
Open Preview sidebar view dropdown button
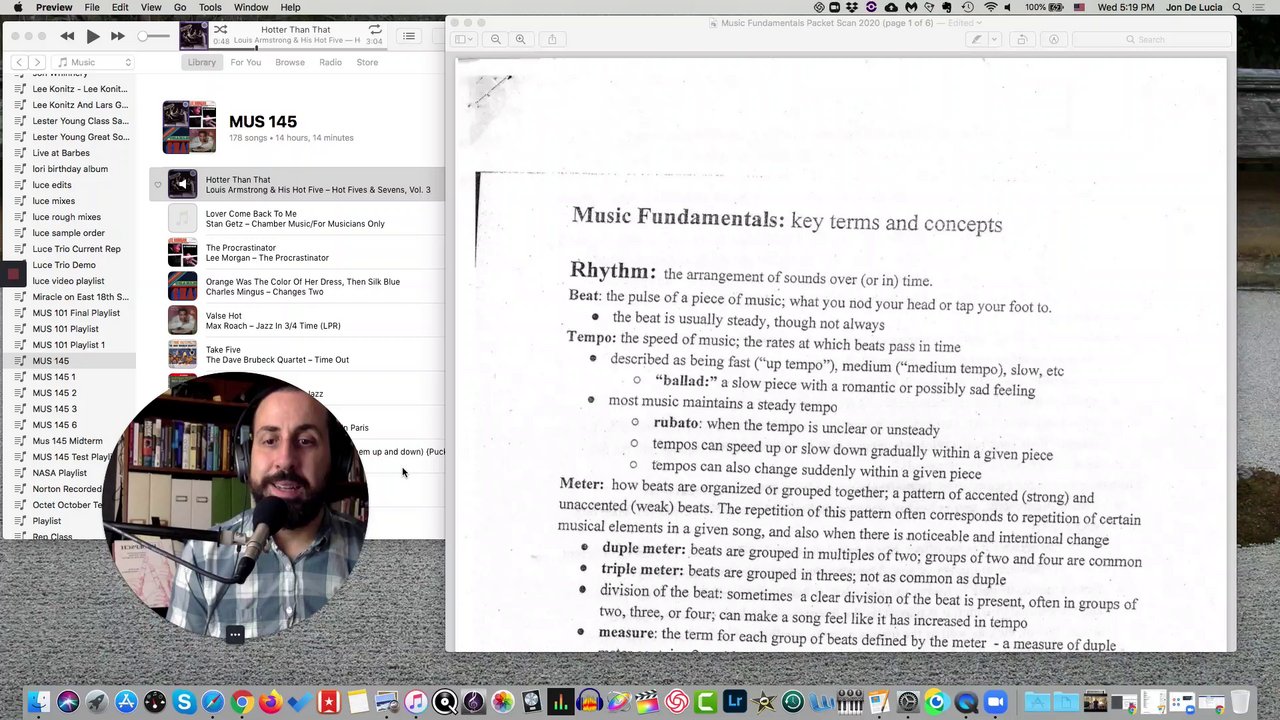click(463, 39)
